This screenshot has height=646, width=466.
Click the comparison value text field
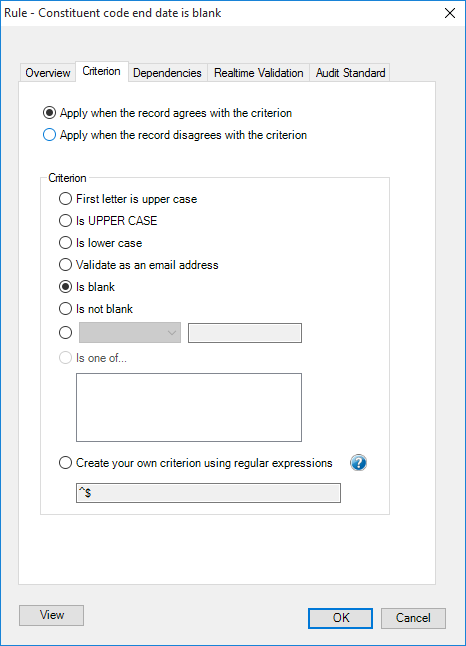tap(245, 333)
